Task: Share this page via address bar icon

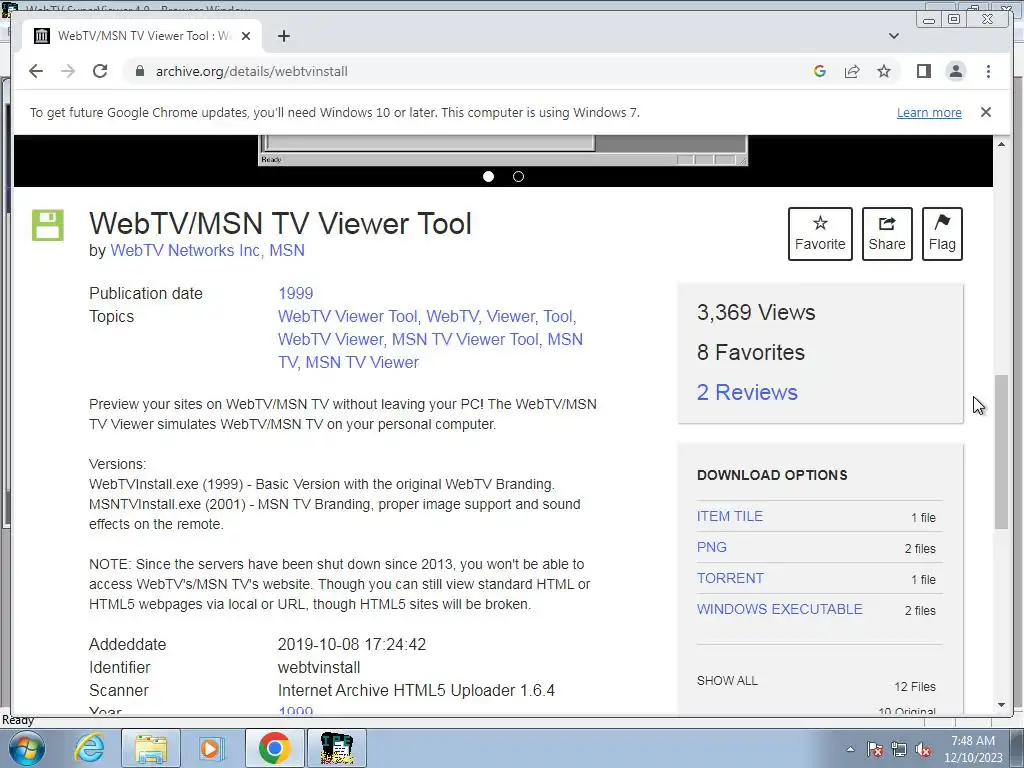Action: tap(852, 71)
